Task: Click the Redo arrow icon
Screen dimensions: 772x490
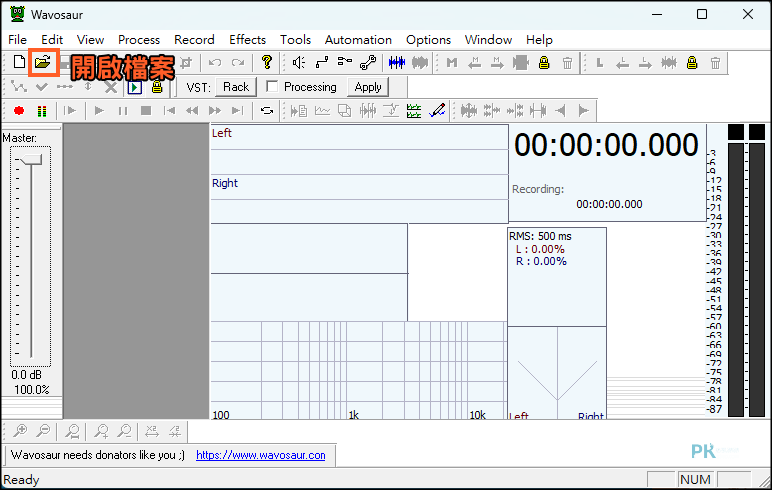Action: (238, 63)
